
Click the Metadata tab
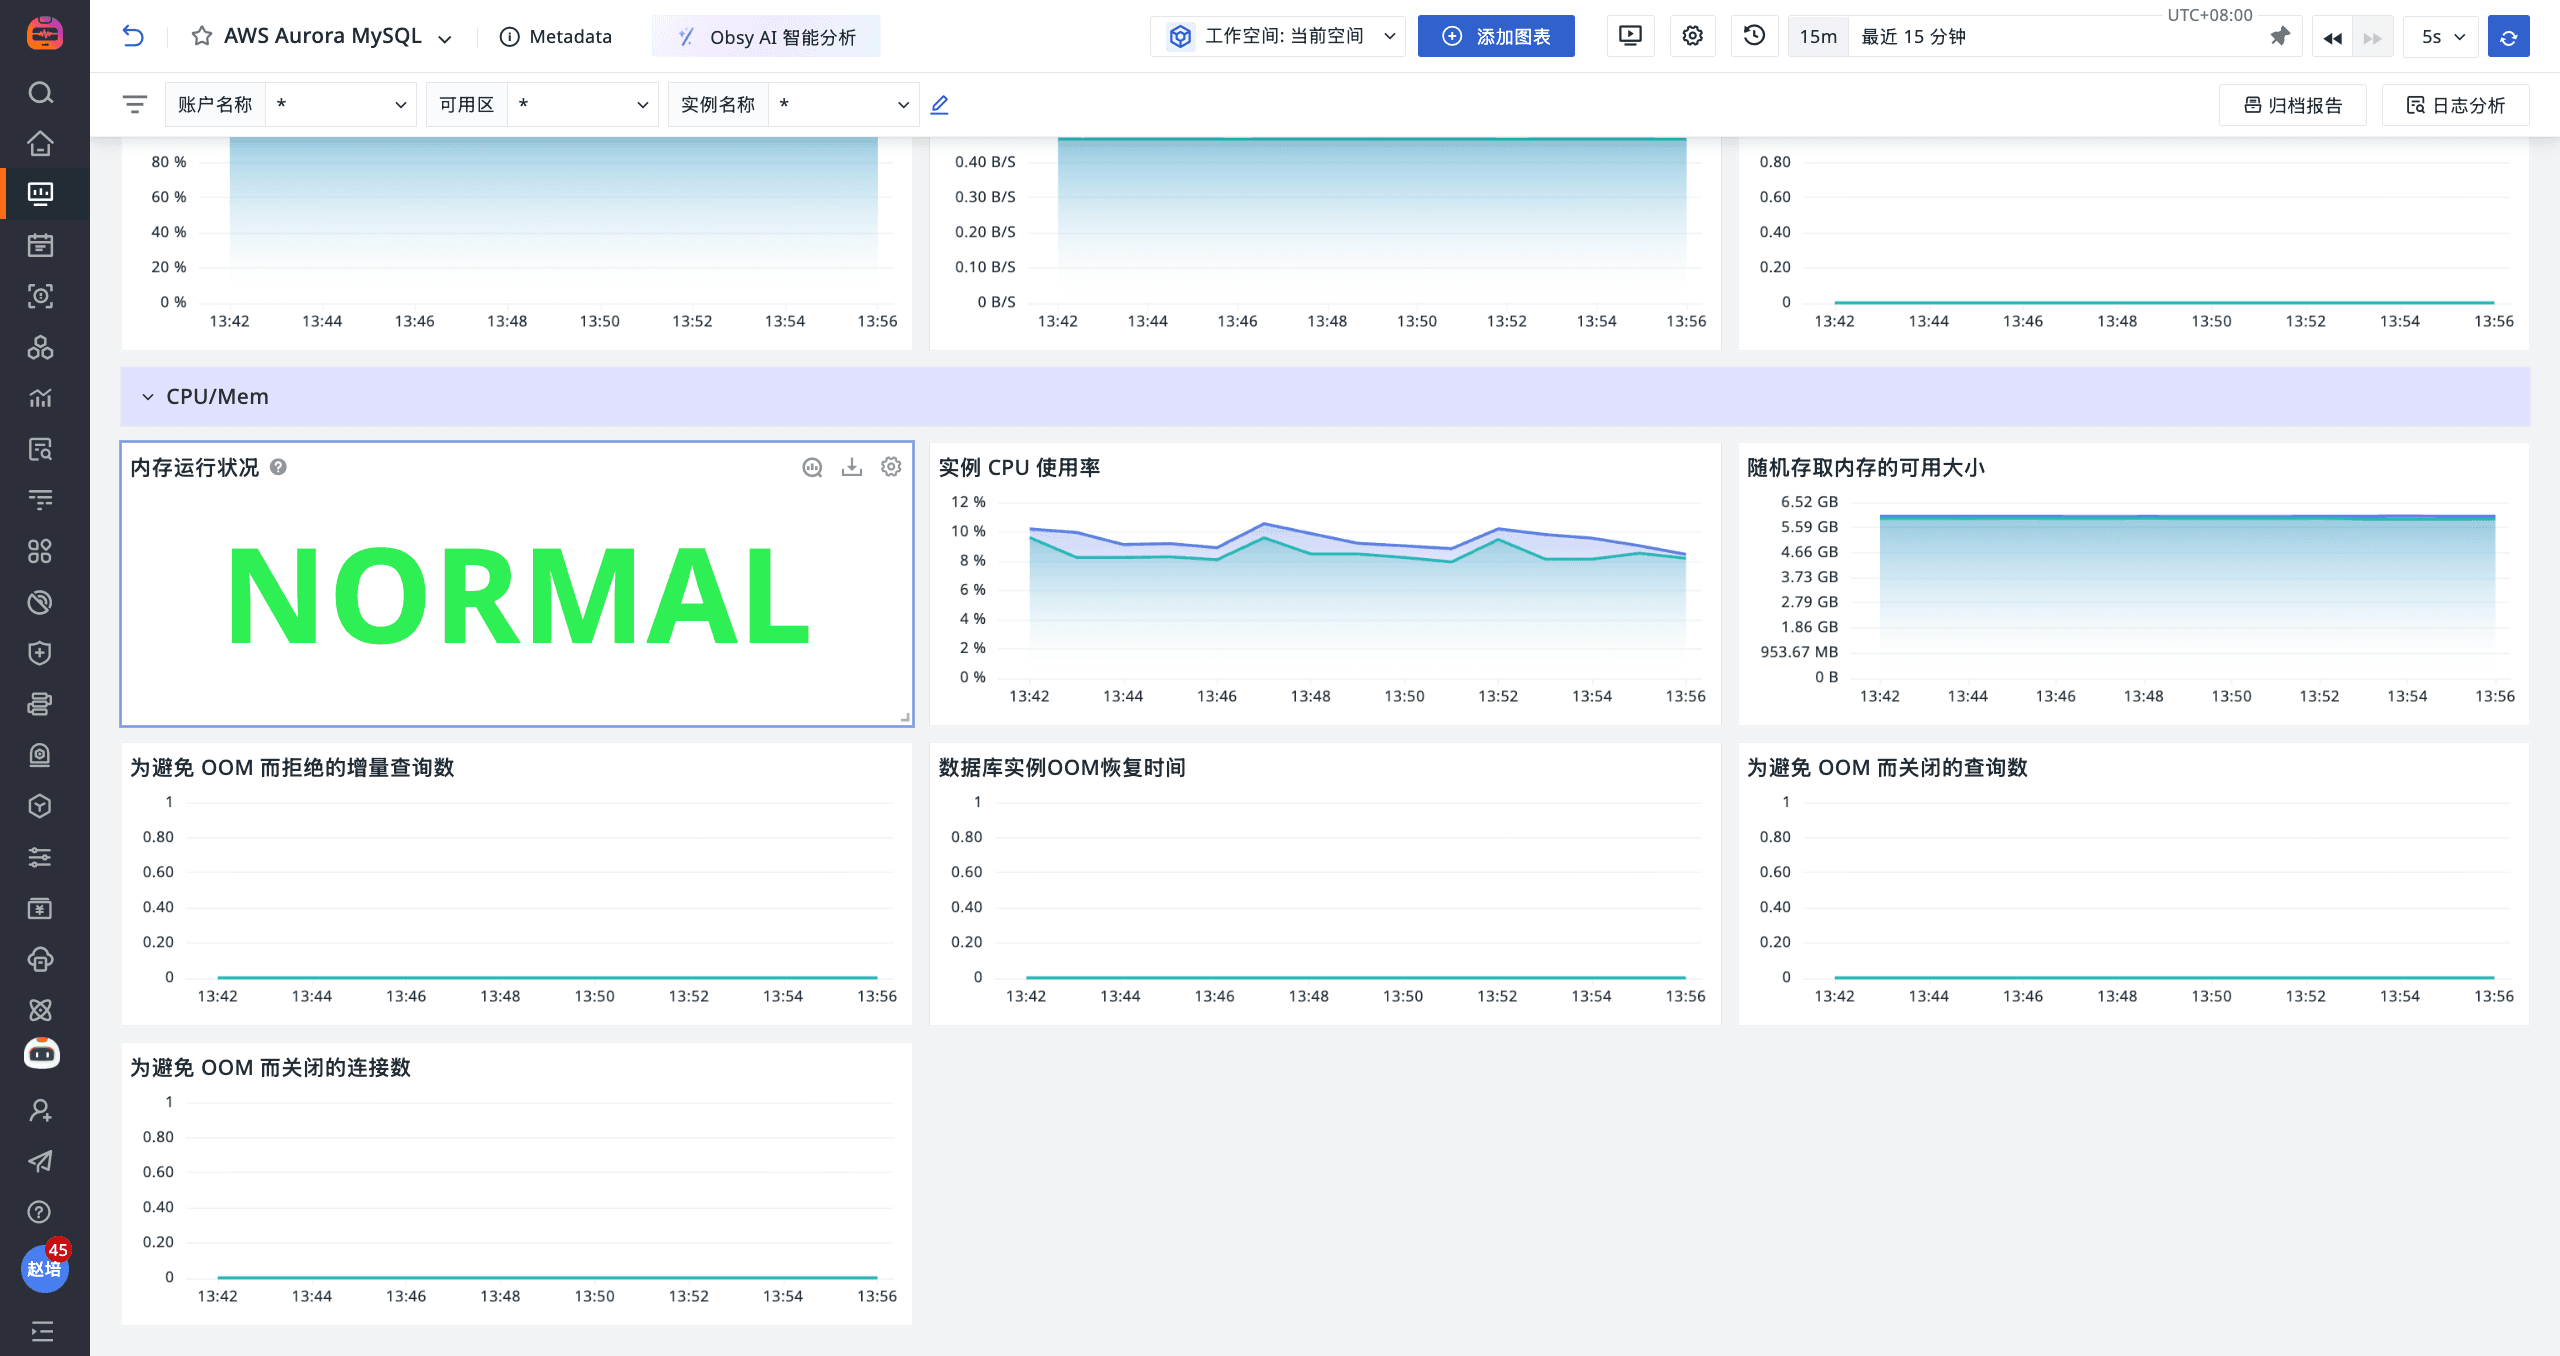[x=556, y=37]
